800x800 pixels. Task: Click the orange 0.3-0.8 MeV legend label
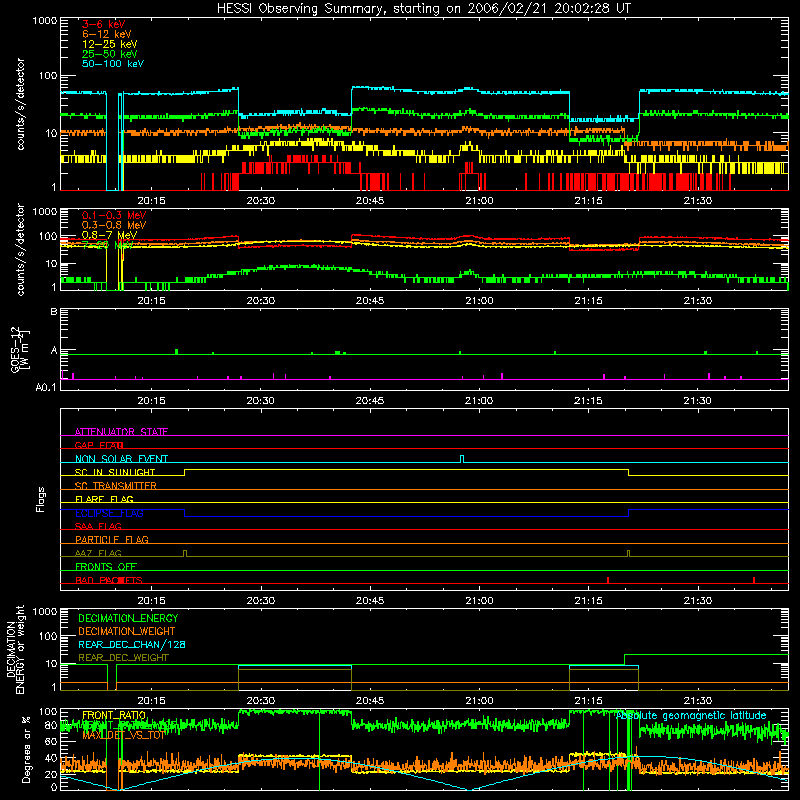click(x=114, y=225)
